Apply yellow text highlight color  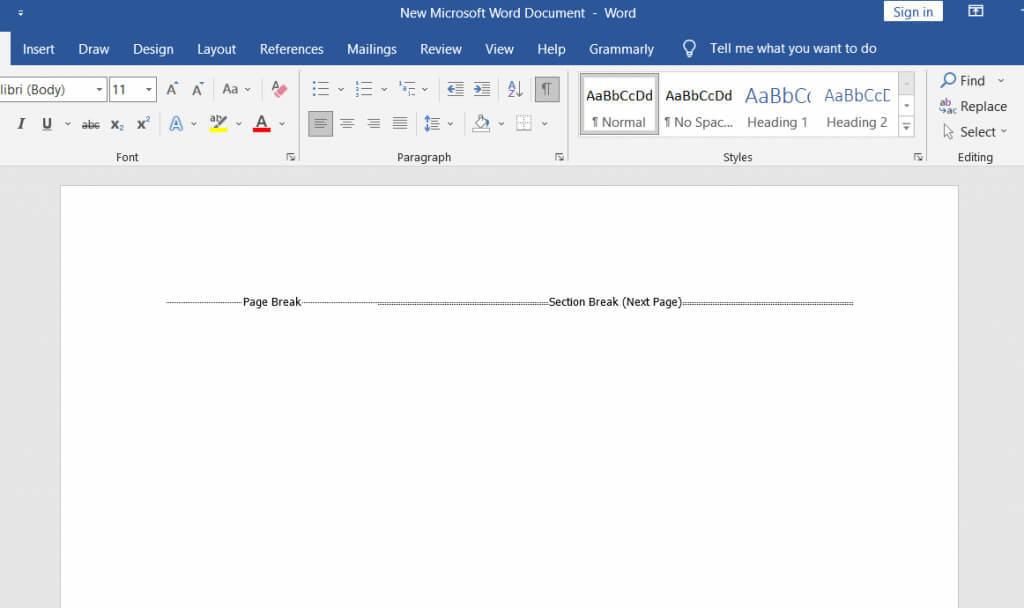click(x=219, y=123)
